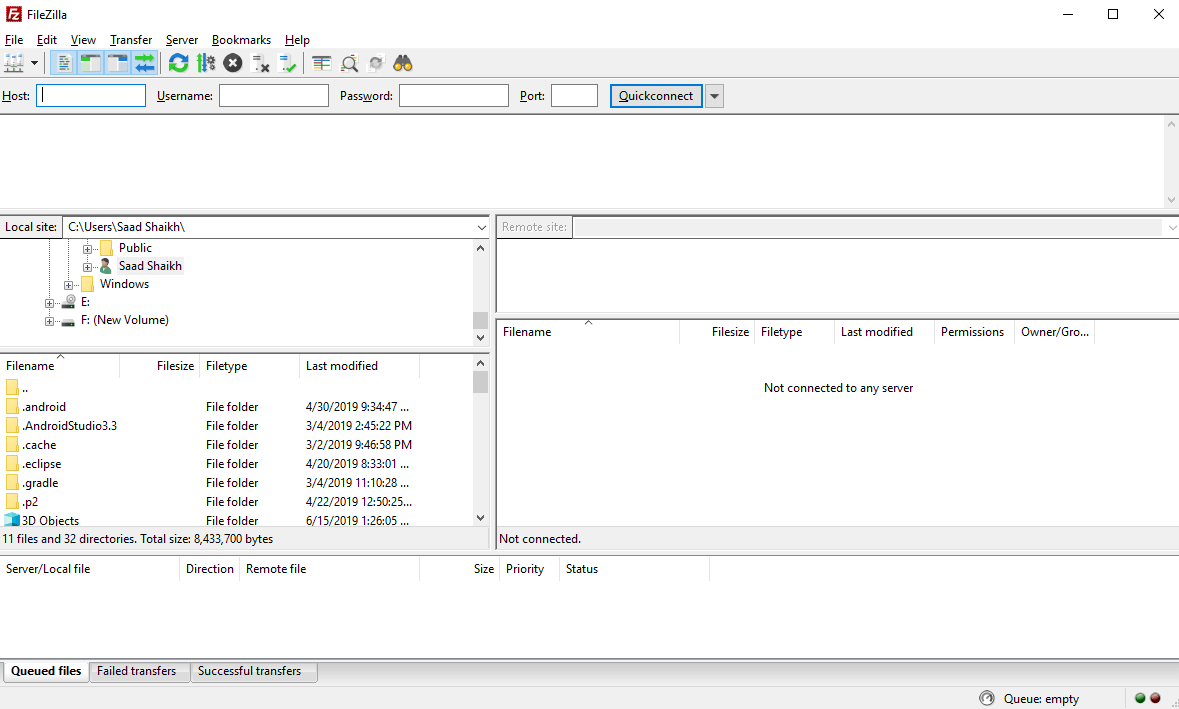Screen dimensions: 1179x709
Task: Disconnect from the current server
Action: click(x=260, y=63)
